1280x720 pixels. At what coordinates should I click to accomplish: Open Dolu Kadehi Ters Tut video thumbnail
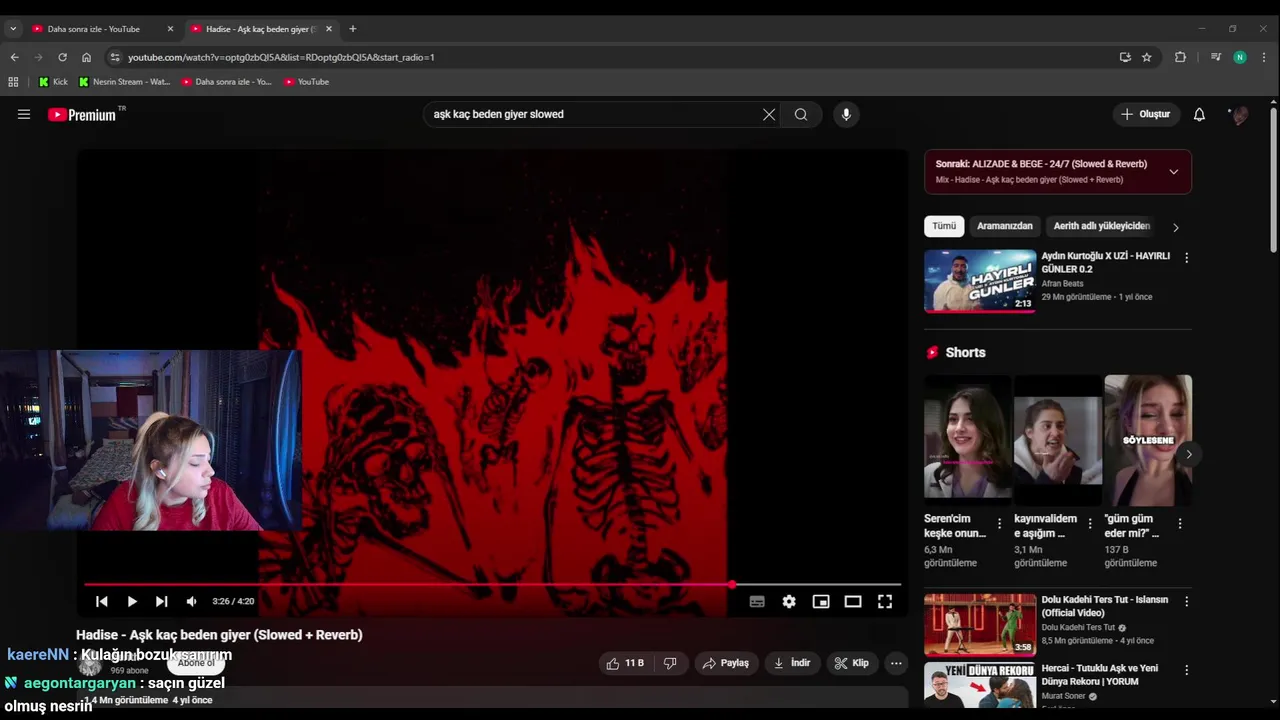980,625
